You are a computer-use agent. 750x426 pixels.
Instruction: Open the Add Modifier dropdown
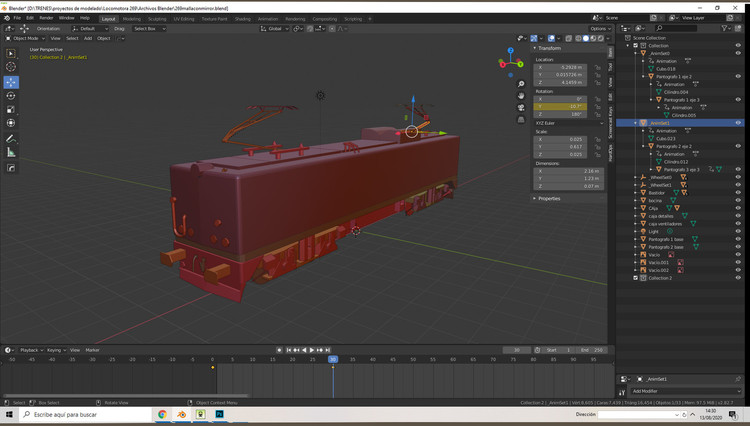coord(685,391)
